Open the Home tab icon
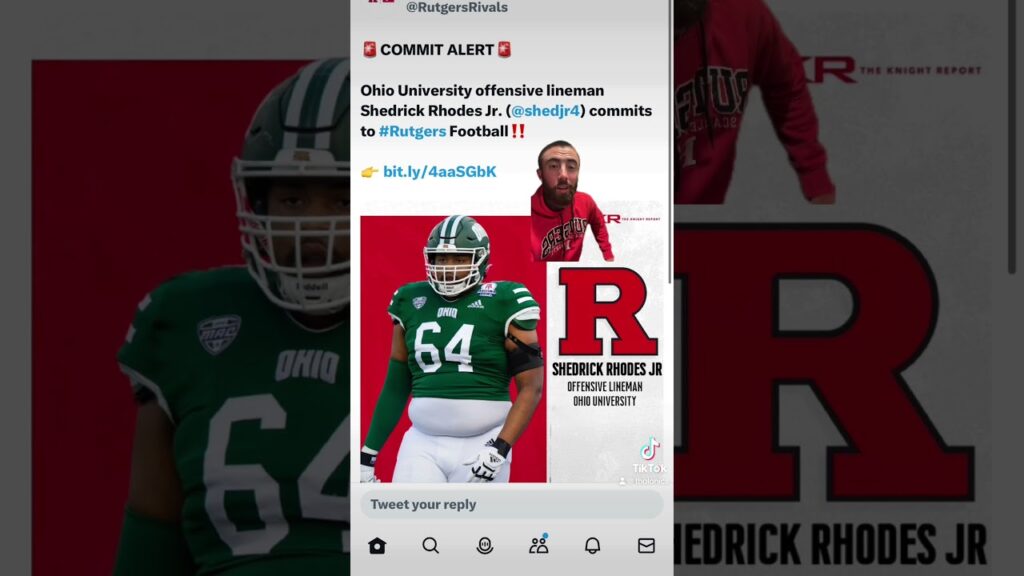The image size is (1024, 576). 377,545
